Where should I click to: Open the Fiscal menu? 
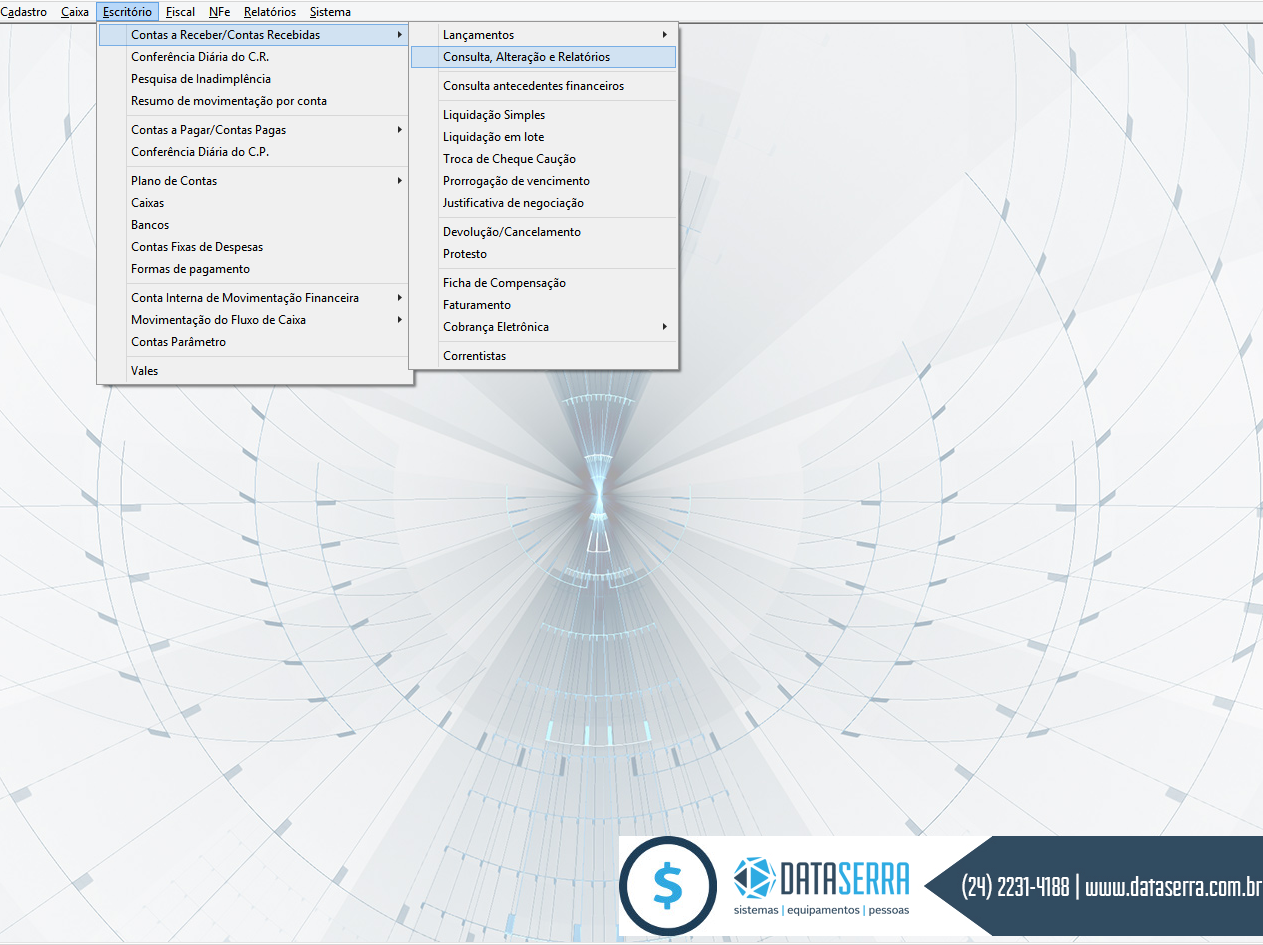pos(181,12)
